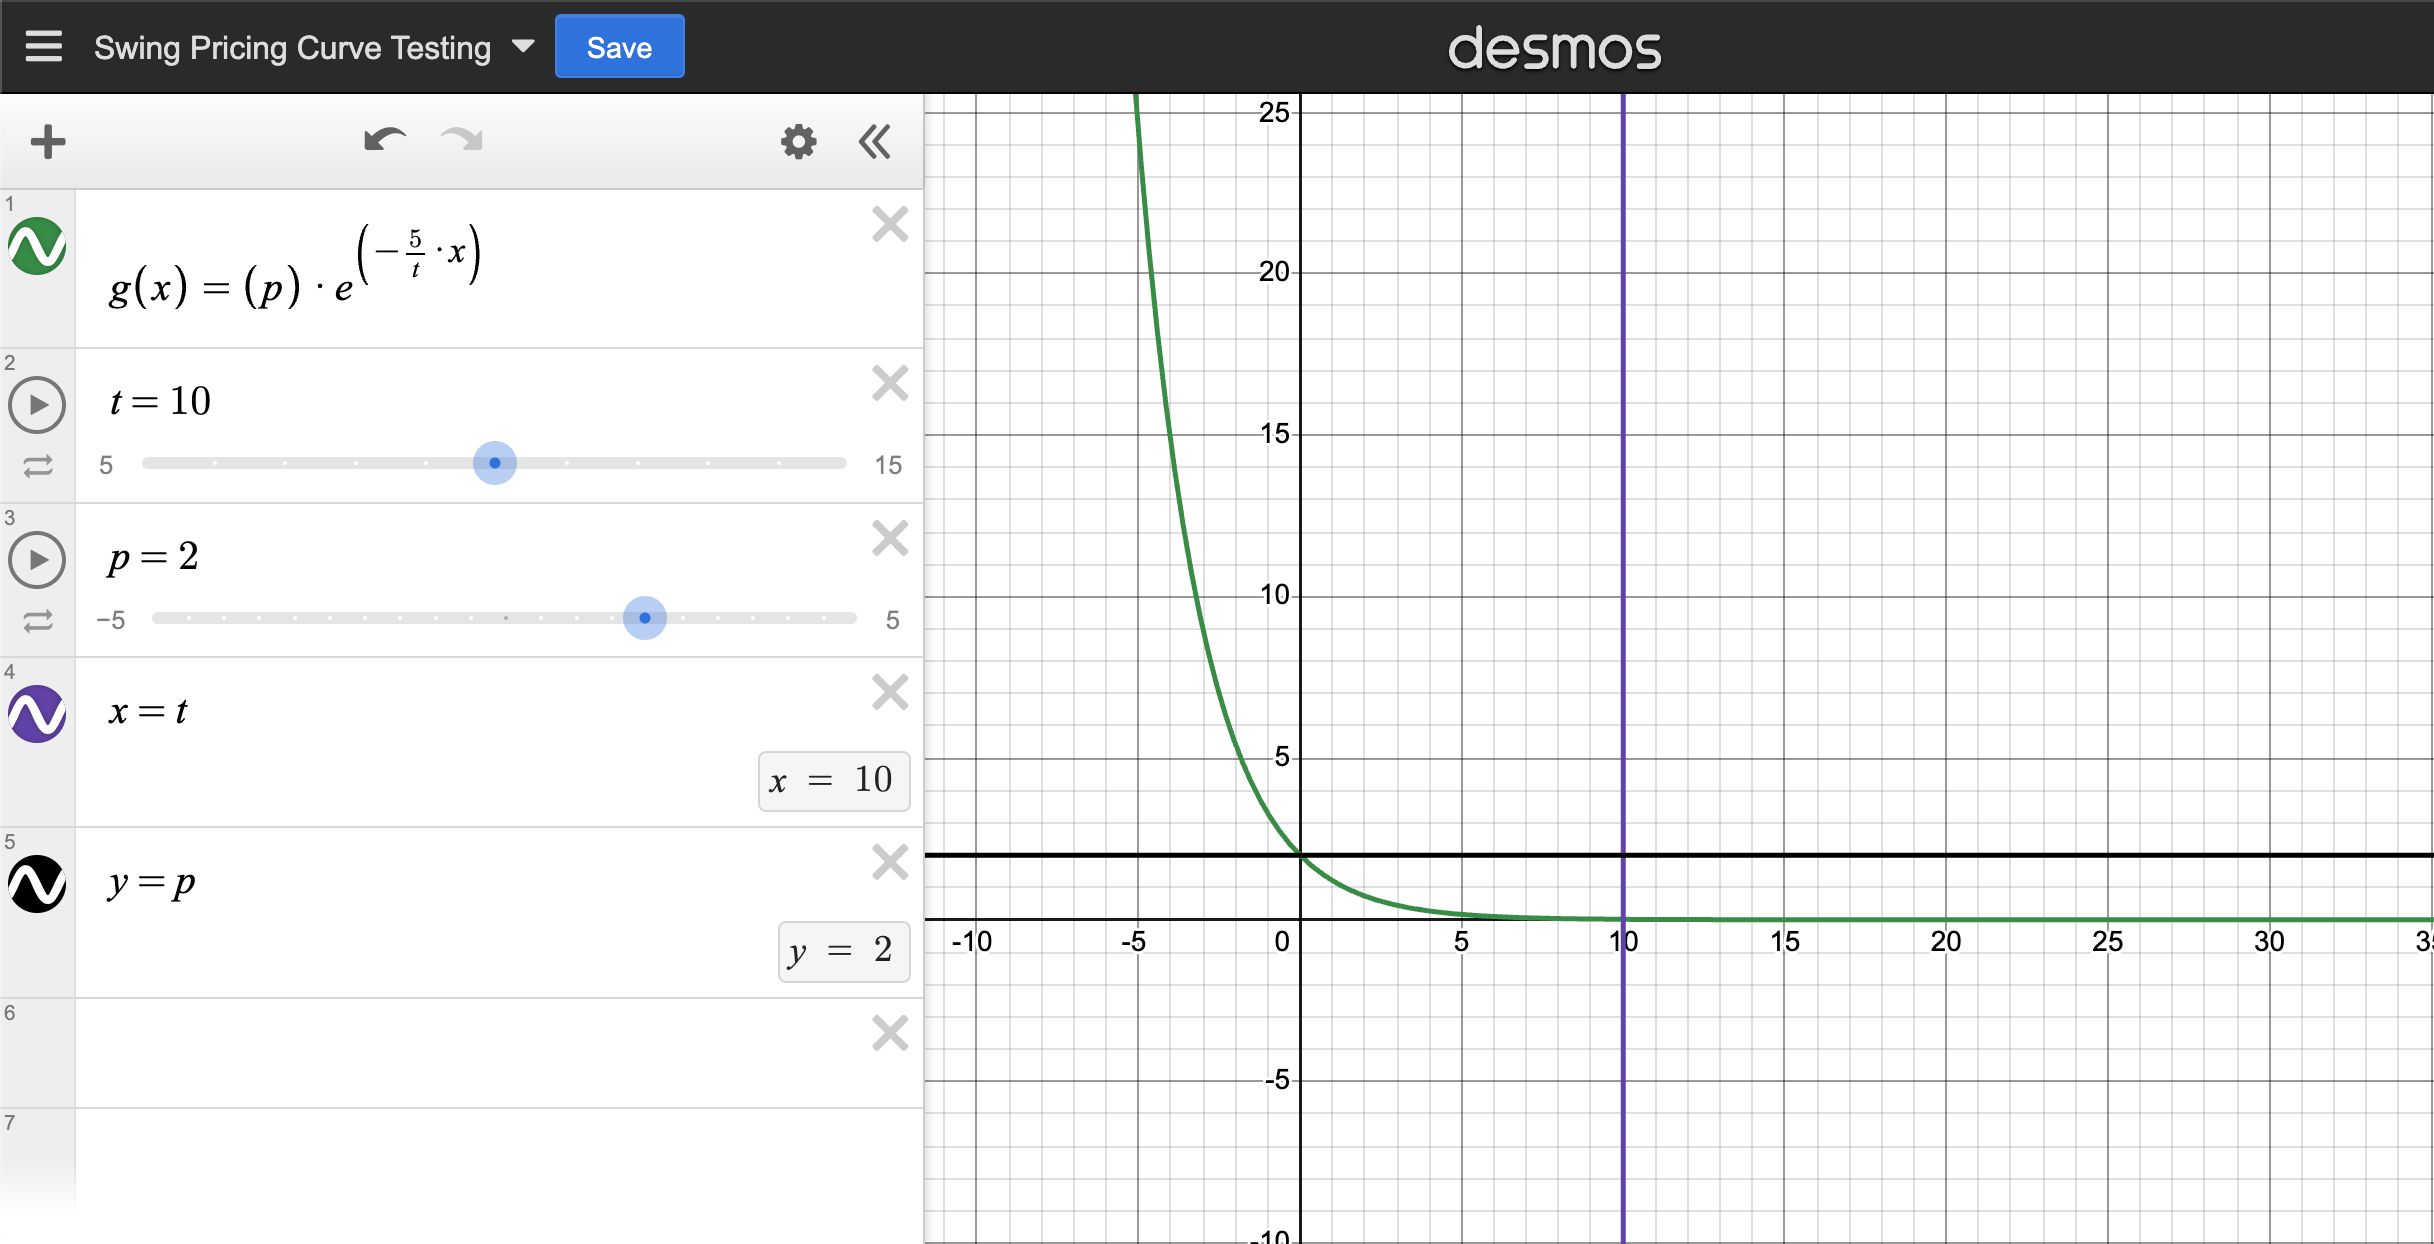This screenshot has width=2434, height=1244.
Task: Play the t slider animation
Action: pos(37,405)
